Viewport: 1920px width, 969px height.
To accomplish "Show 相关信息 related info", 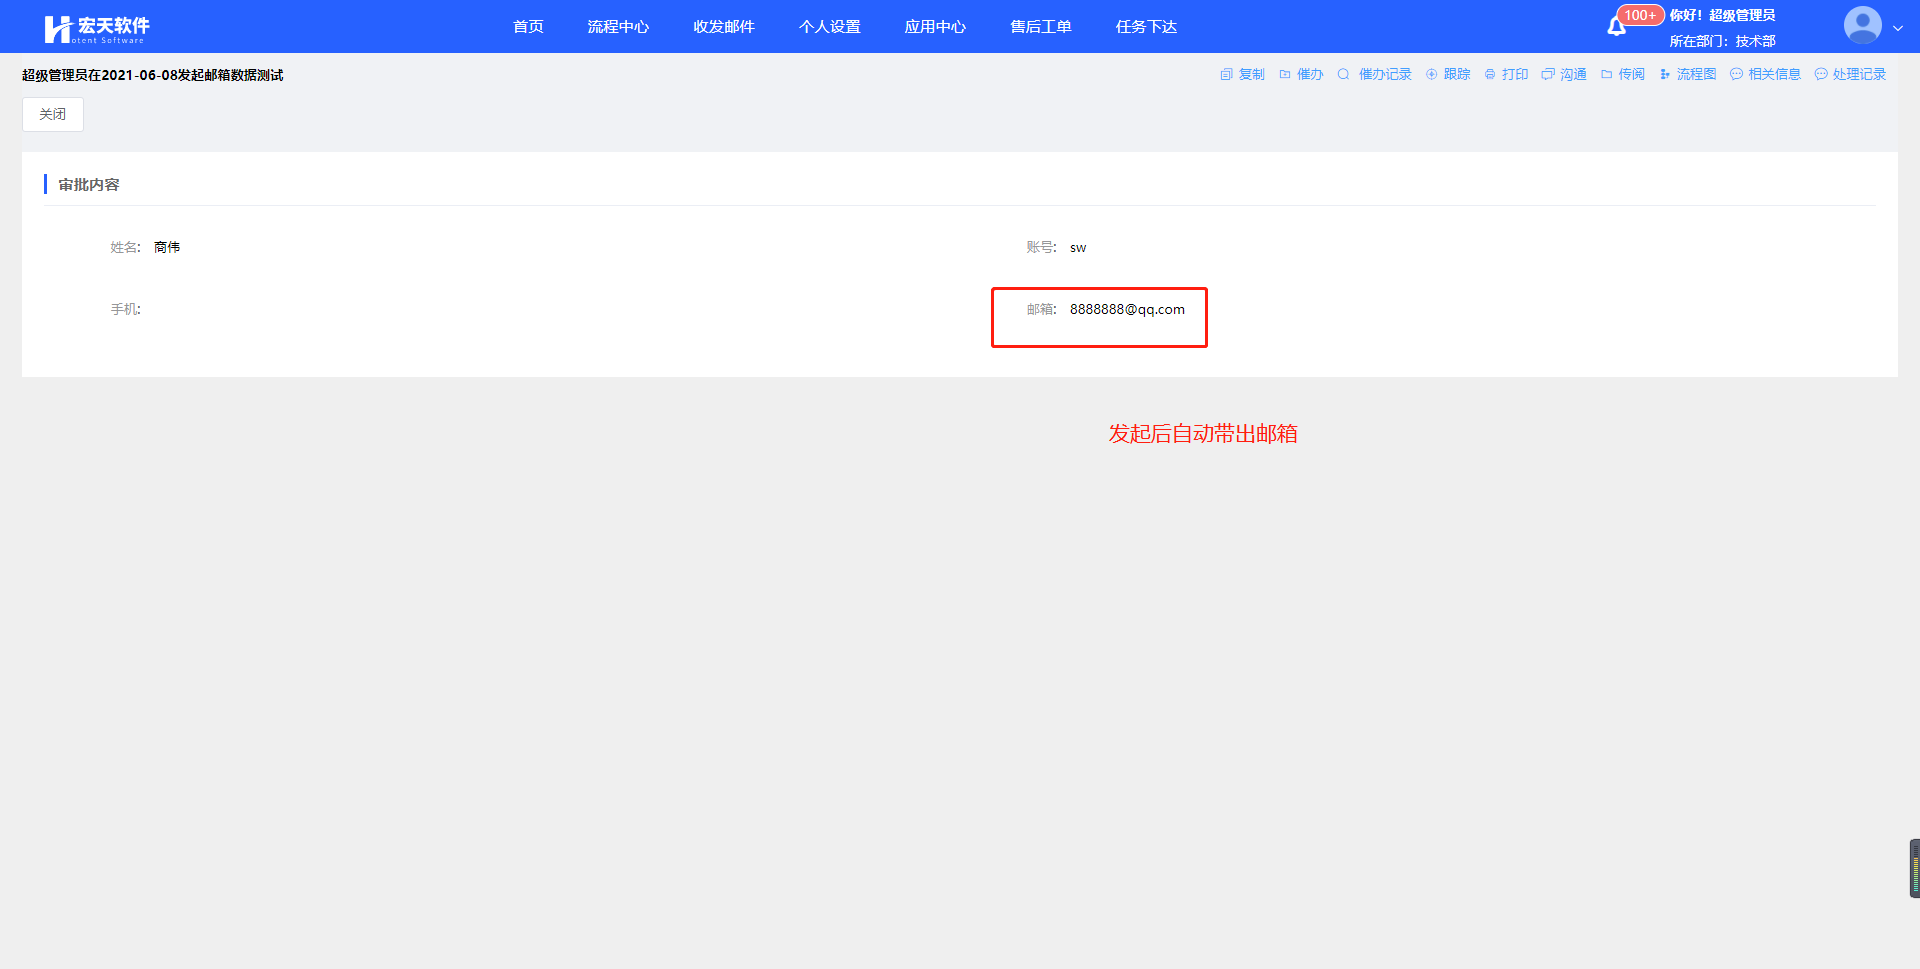I will (1765, 74).
